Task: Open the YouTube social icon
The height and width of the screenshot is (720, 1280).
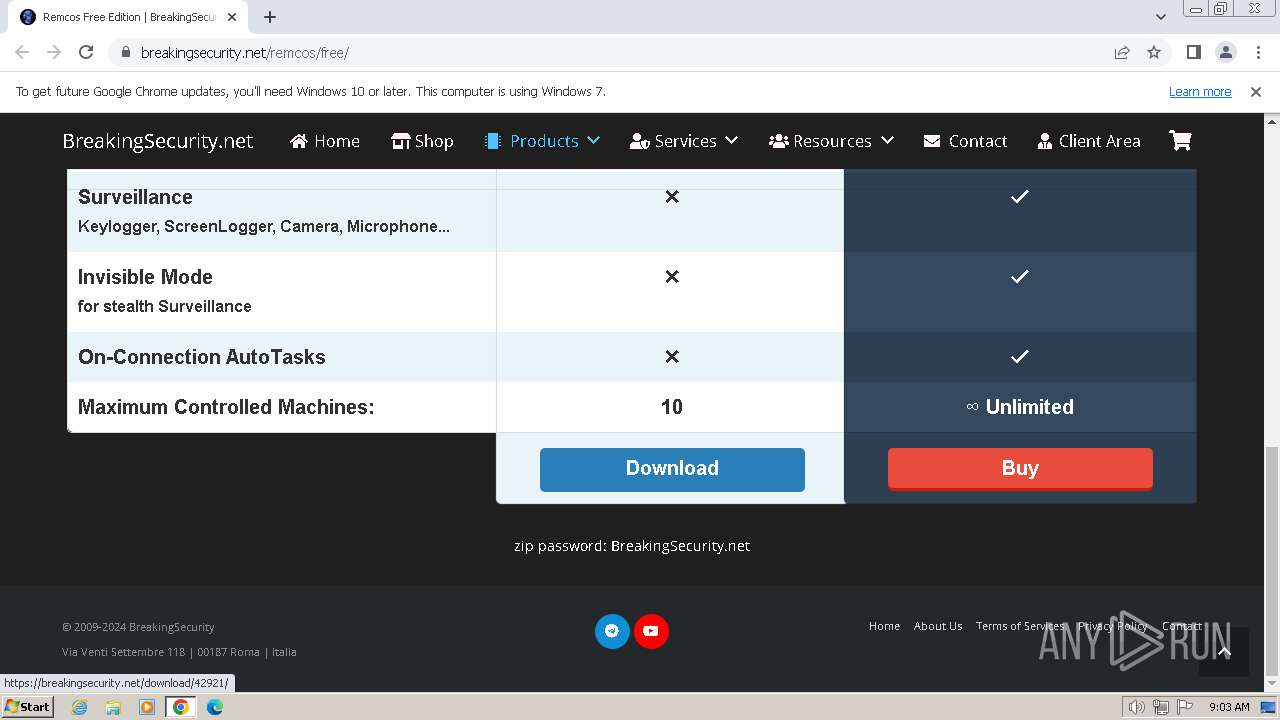Action: [x=651, y=631]
